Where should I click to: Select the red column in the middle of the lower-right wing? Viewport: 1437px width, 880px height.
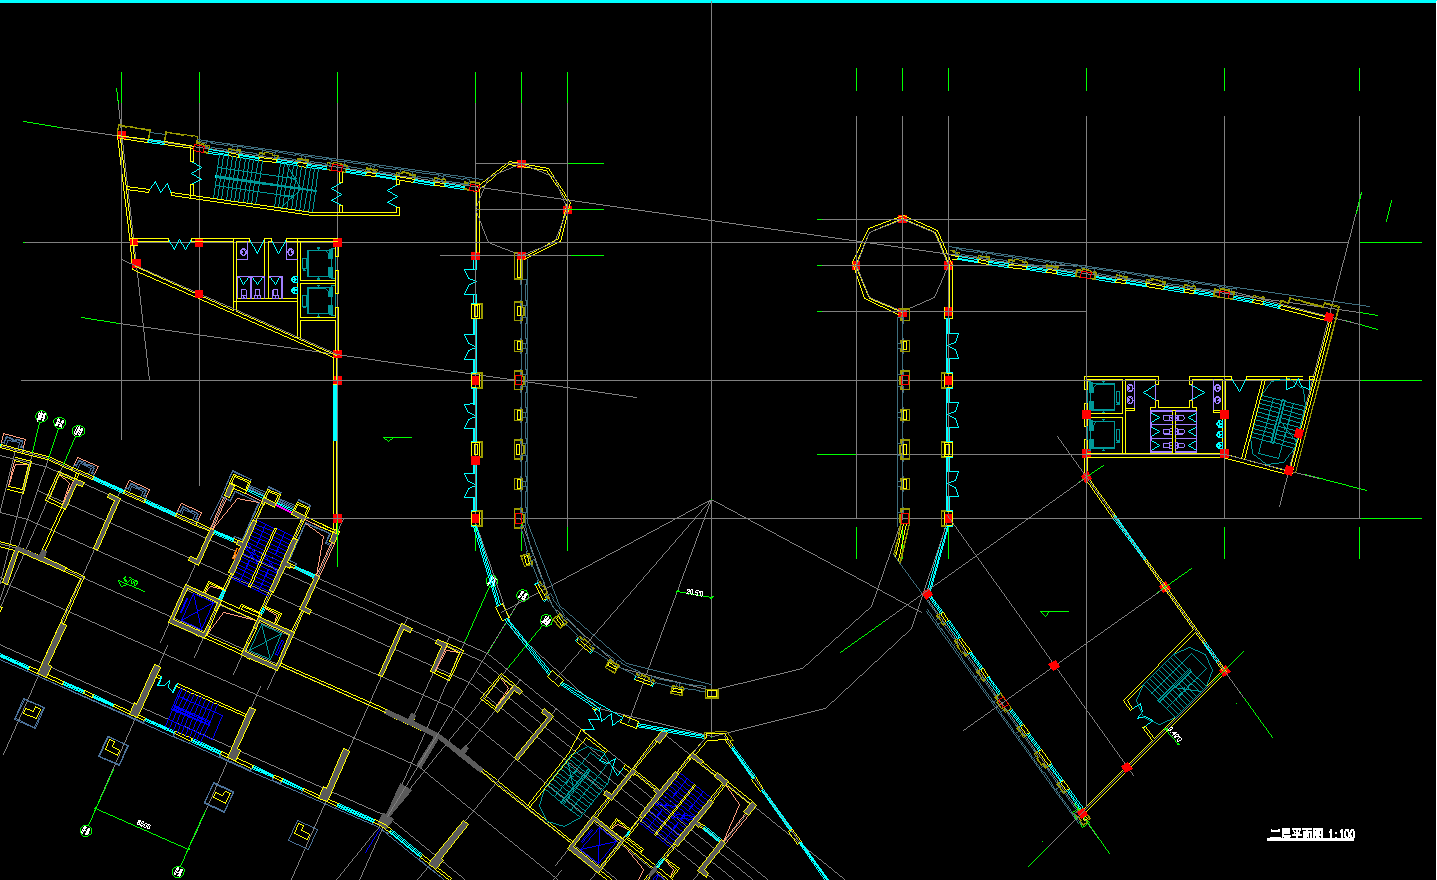pyautogui.click(x=1054, y=665)
